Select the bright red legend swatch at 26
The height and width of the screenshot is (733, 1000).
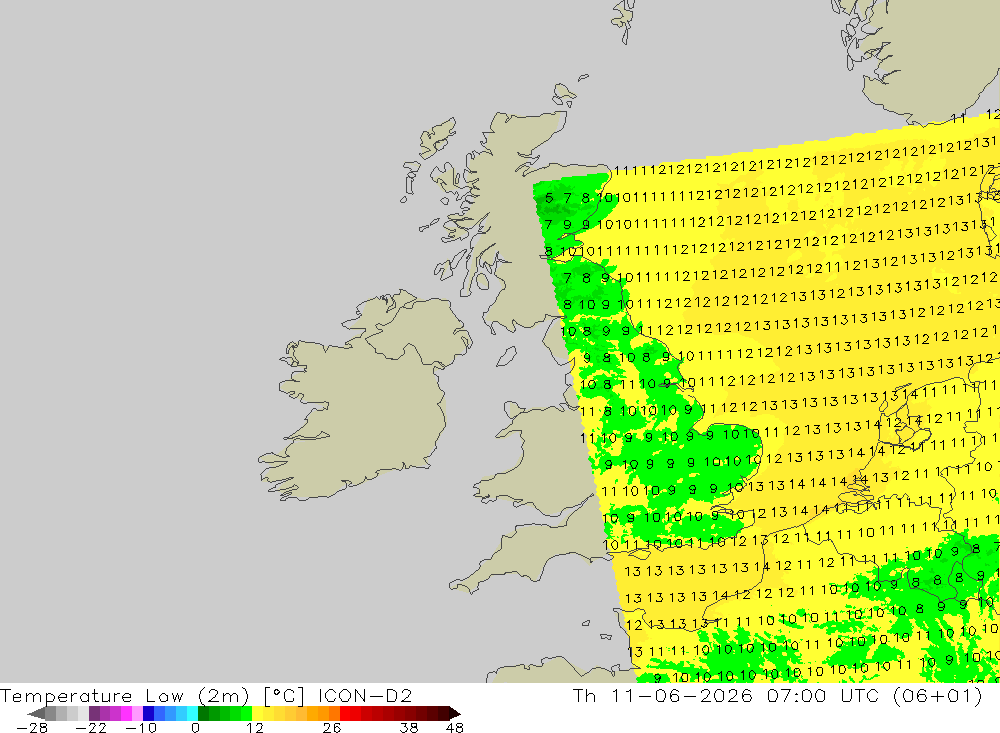(345, 714)
